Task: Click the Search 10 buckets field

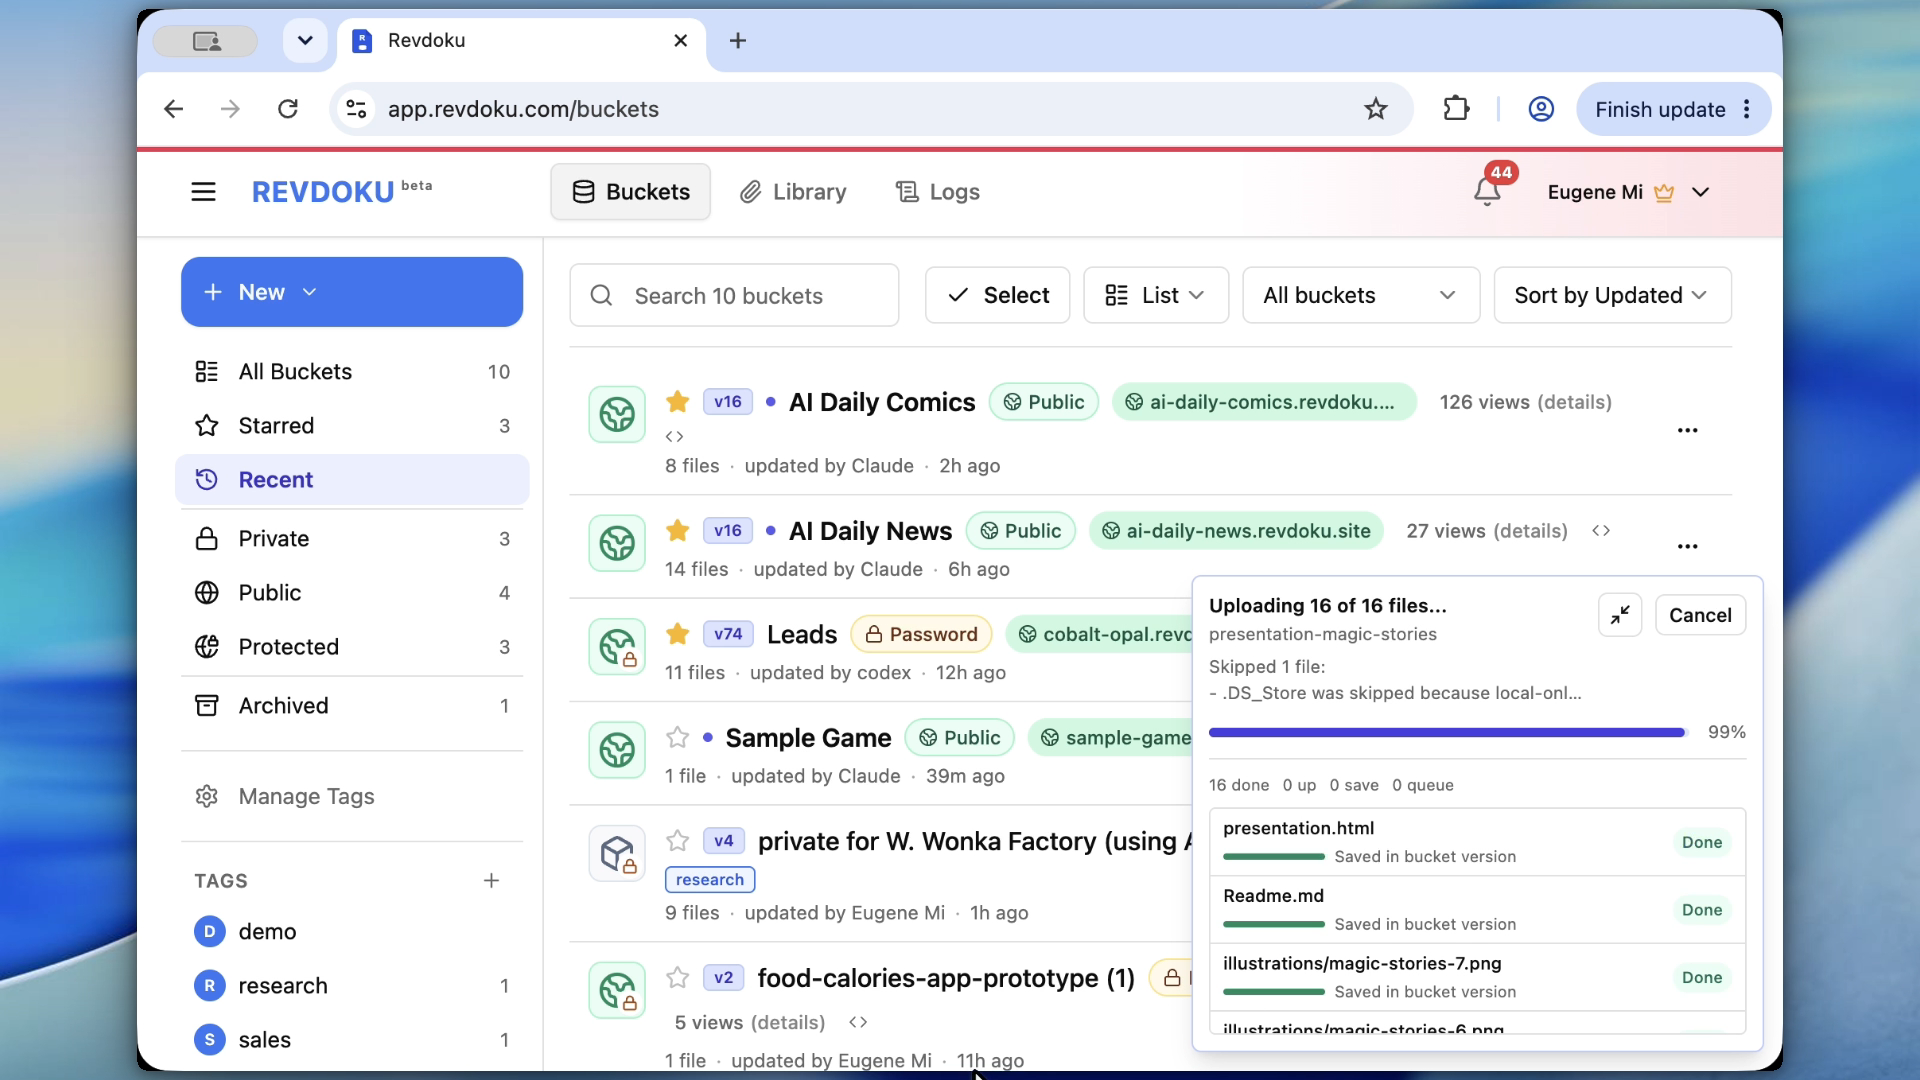Action: pyautogui.click(x=734, y=295)
